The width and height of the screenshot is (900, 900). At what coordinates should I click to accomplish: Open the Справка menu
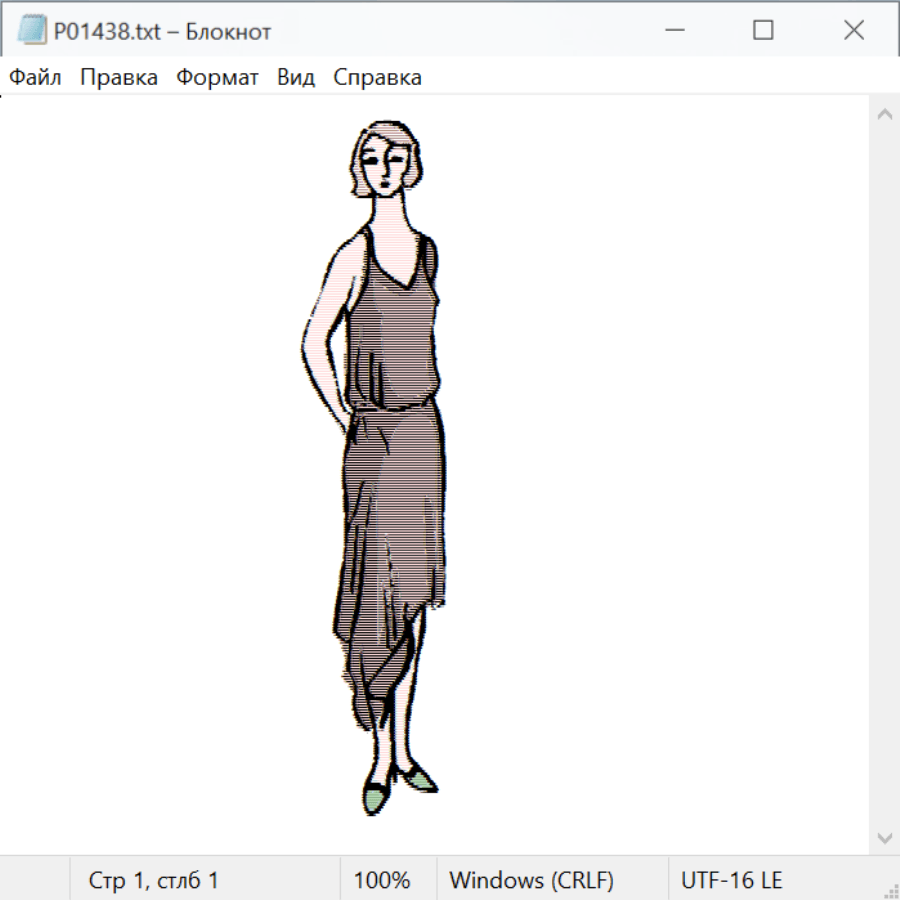point(377,77)
